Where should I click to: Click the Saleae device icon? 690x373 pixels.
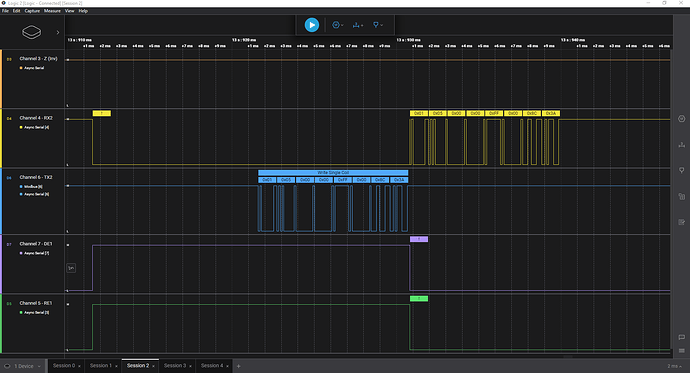32,32
